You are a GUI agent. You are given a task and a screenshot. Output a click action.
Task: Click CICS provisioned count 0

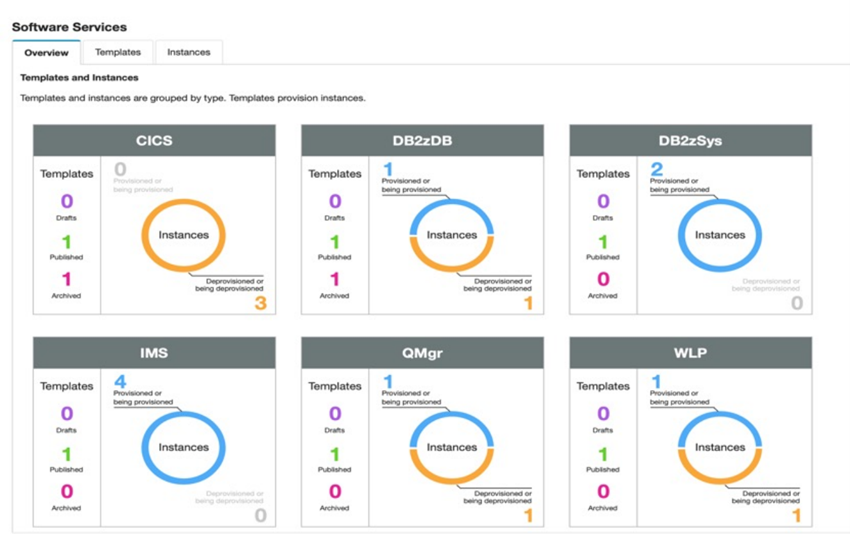click(x=120, y=169)
